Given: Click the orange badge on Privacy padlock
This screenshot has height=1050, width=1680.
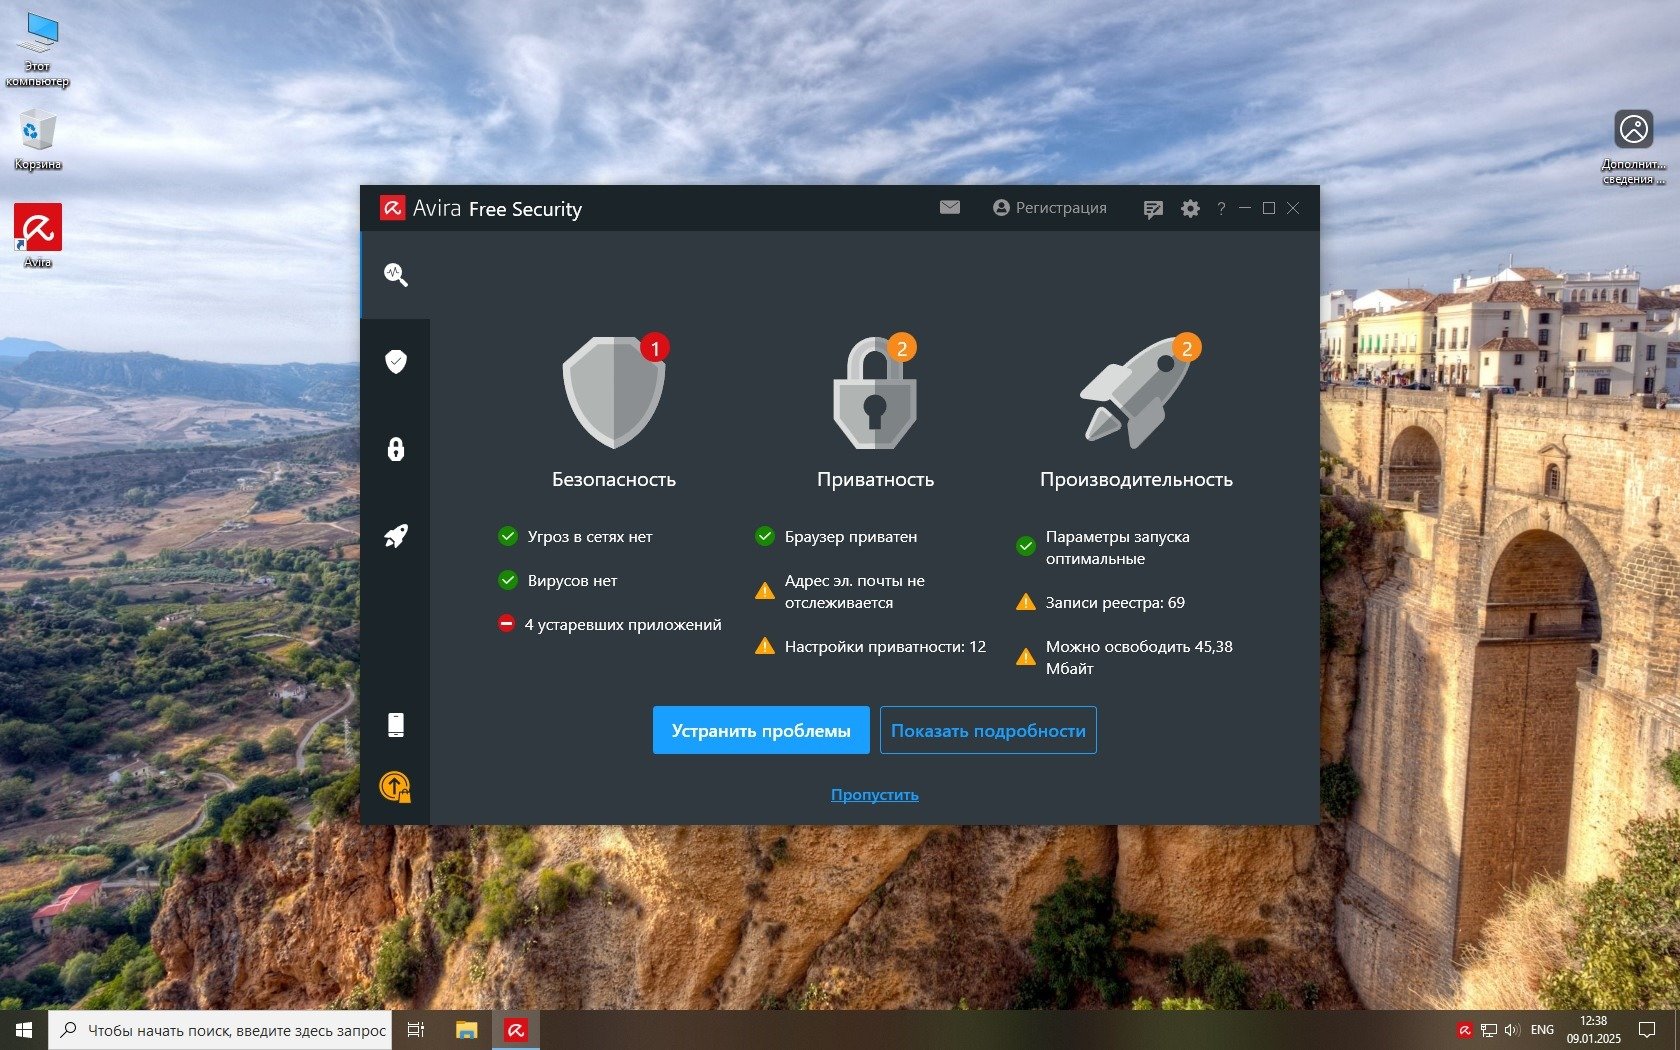Looking at the screenshot, I should 902,348.
